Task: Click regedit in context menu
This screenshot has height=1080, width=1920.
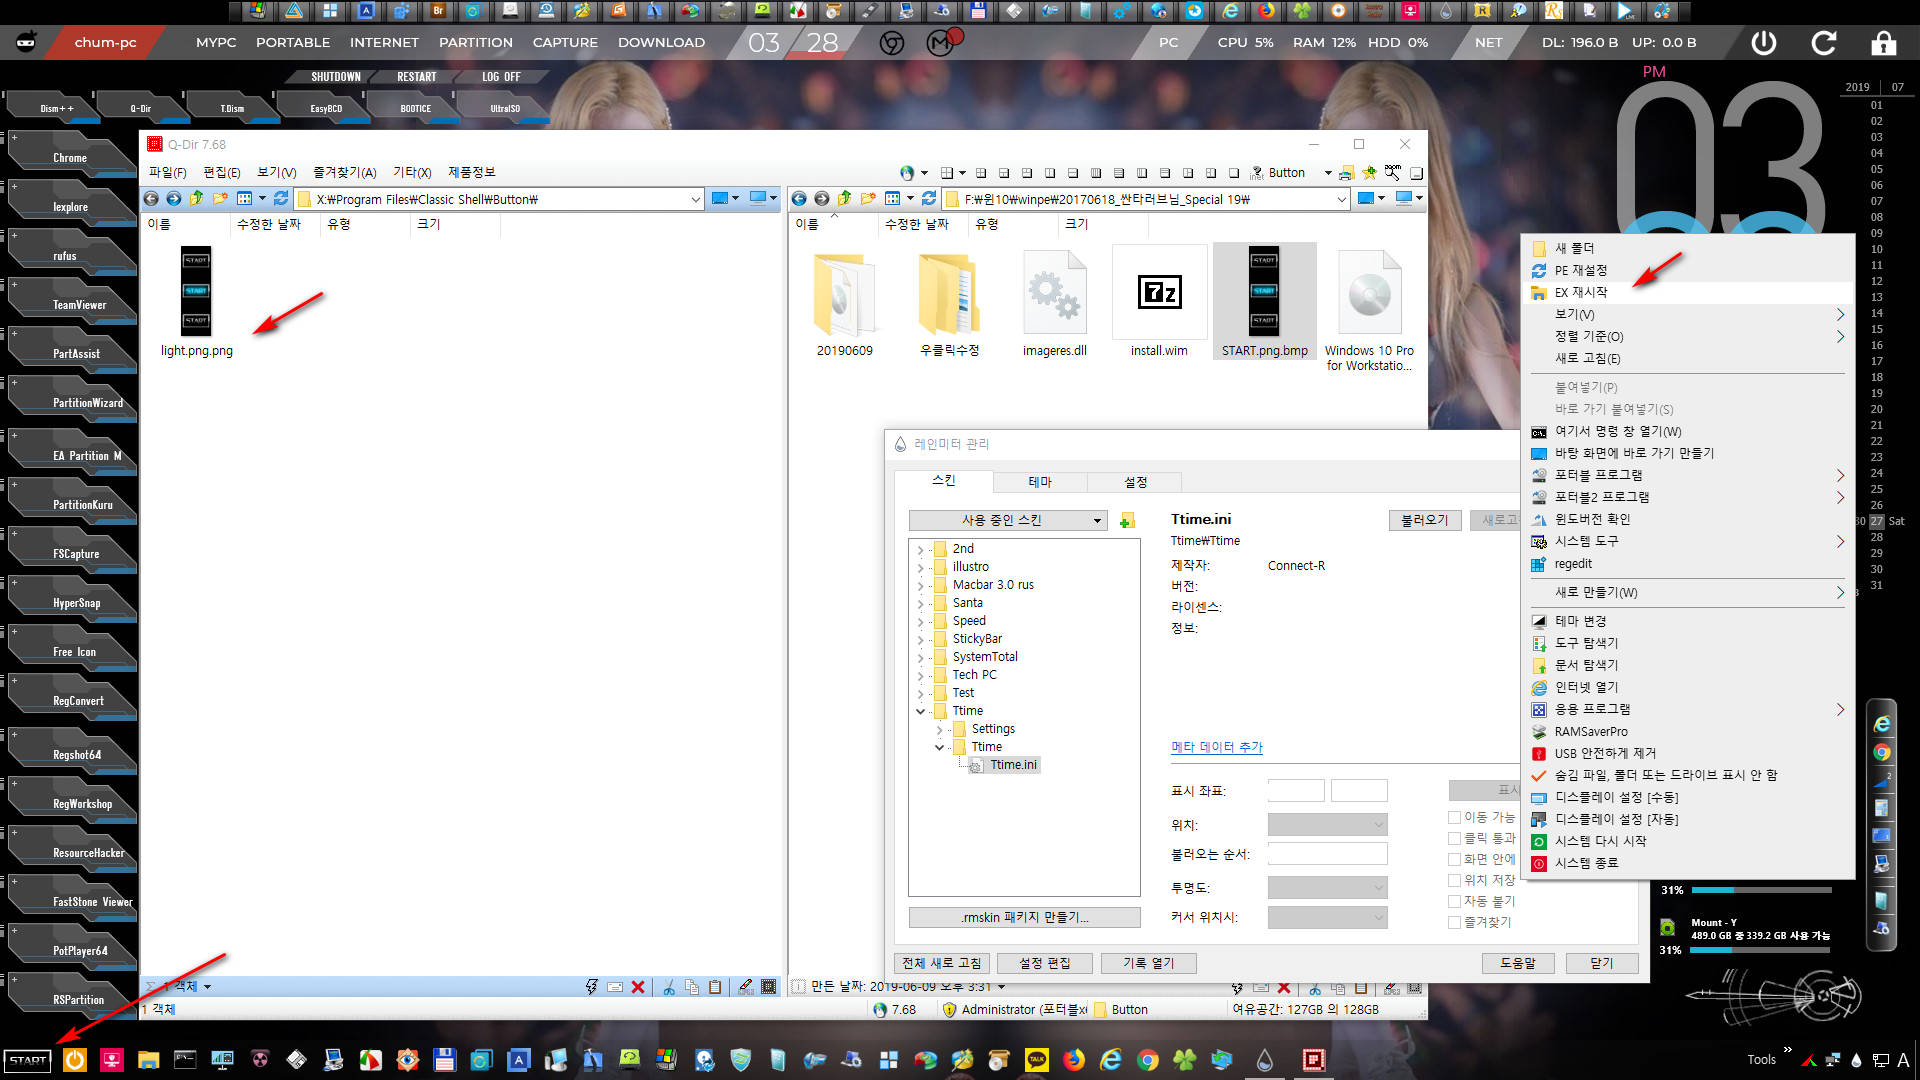Action: point(1688,564)
